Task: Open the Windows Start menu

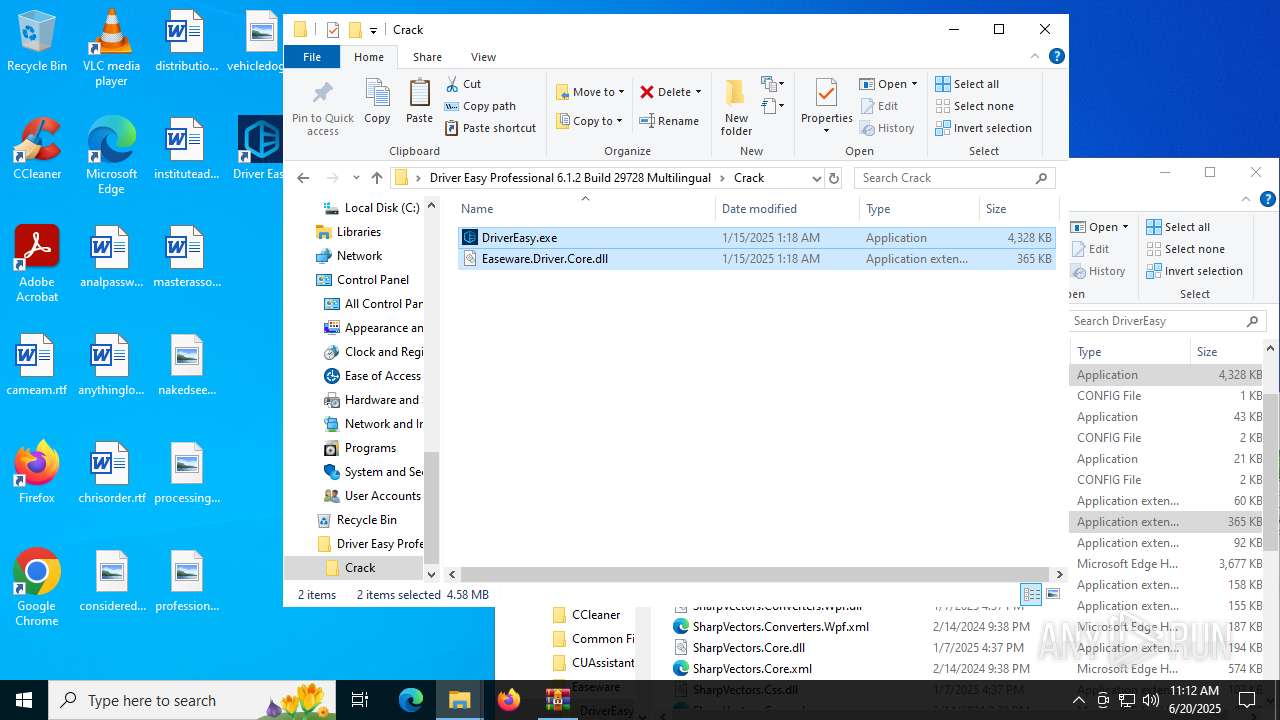Action: coord(24,700)
